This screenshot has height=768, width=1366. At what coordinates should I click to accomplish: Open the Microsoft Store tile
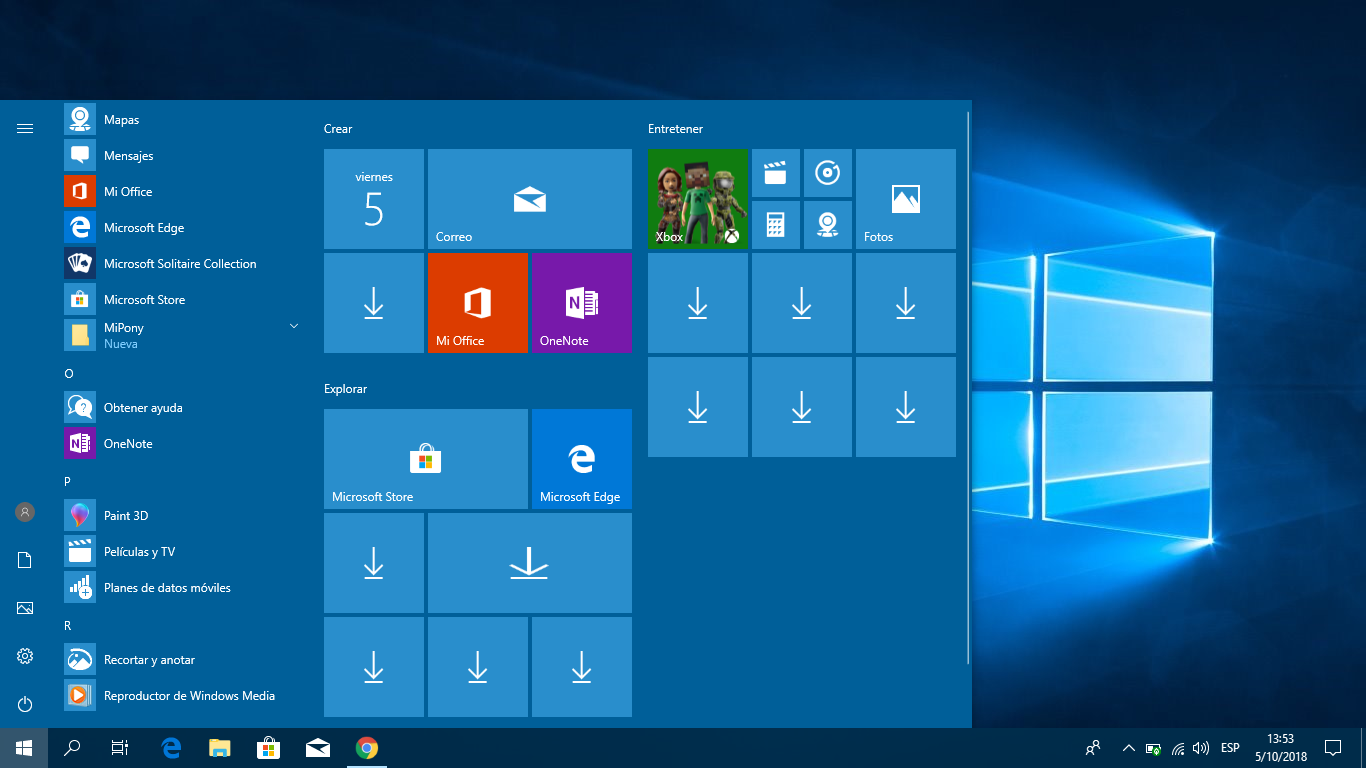(x=426, y=459)
